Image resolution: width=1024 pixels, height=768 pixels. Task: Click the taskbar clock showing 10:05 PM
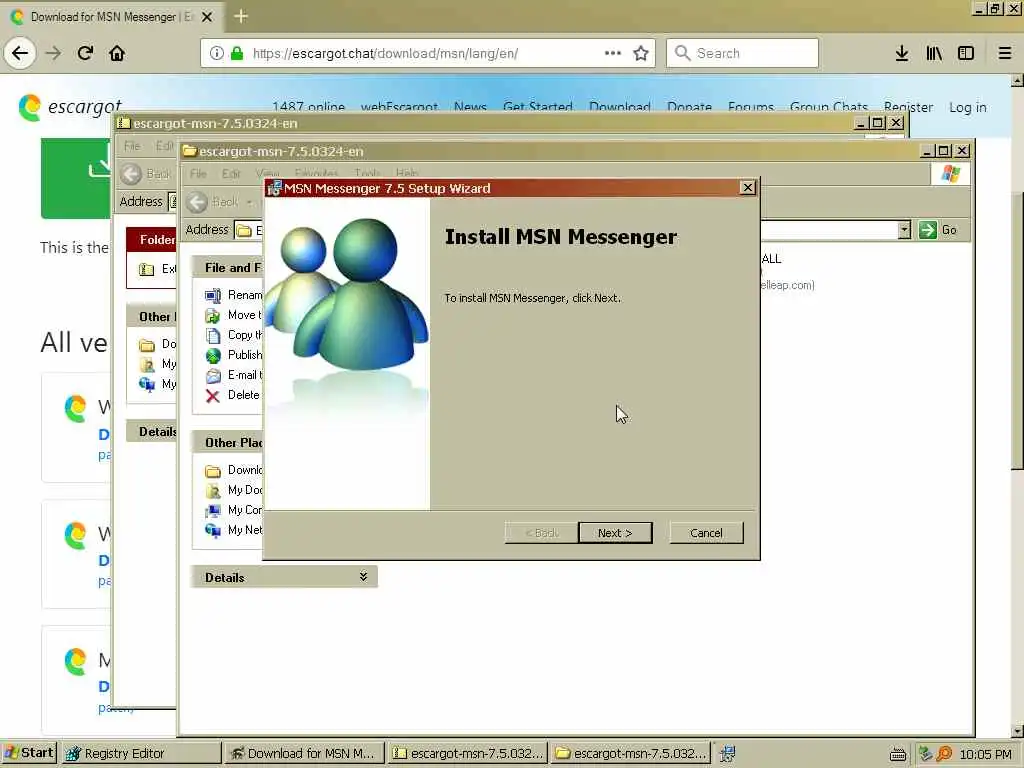[986, 754]
